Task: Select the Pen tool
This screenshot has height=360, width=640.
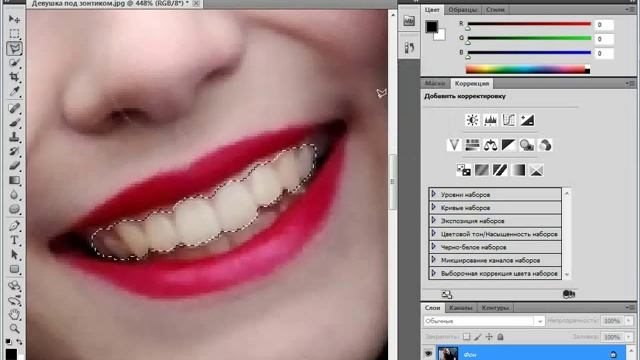Action: click(x=14, y=226)
